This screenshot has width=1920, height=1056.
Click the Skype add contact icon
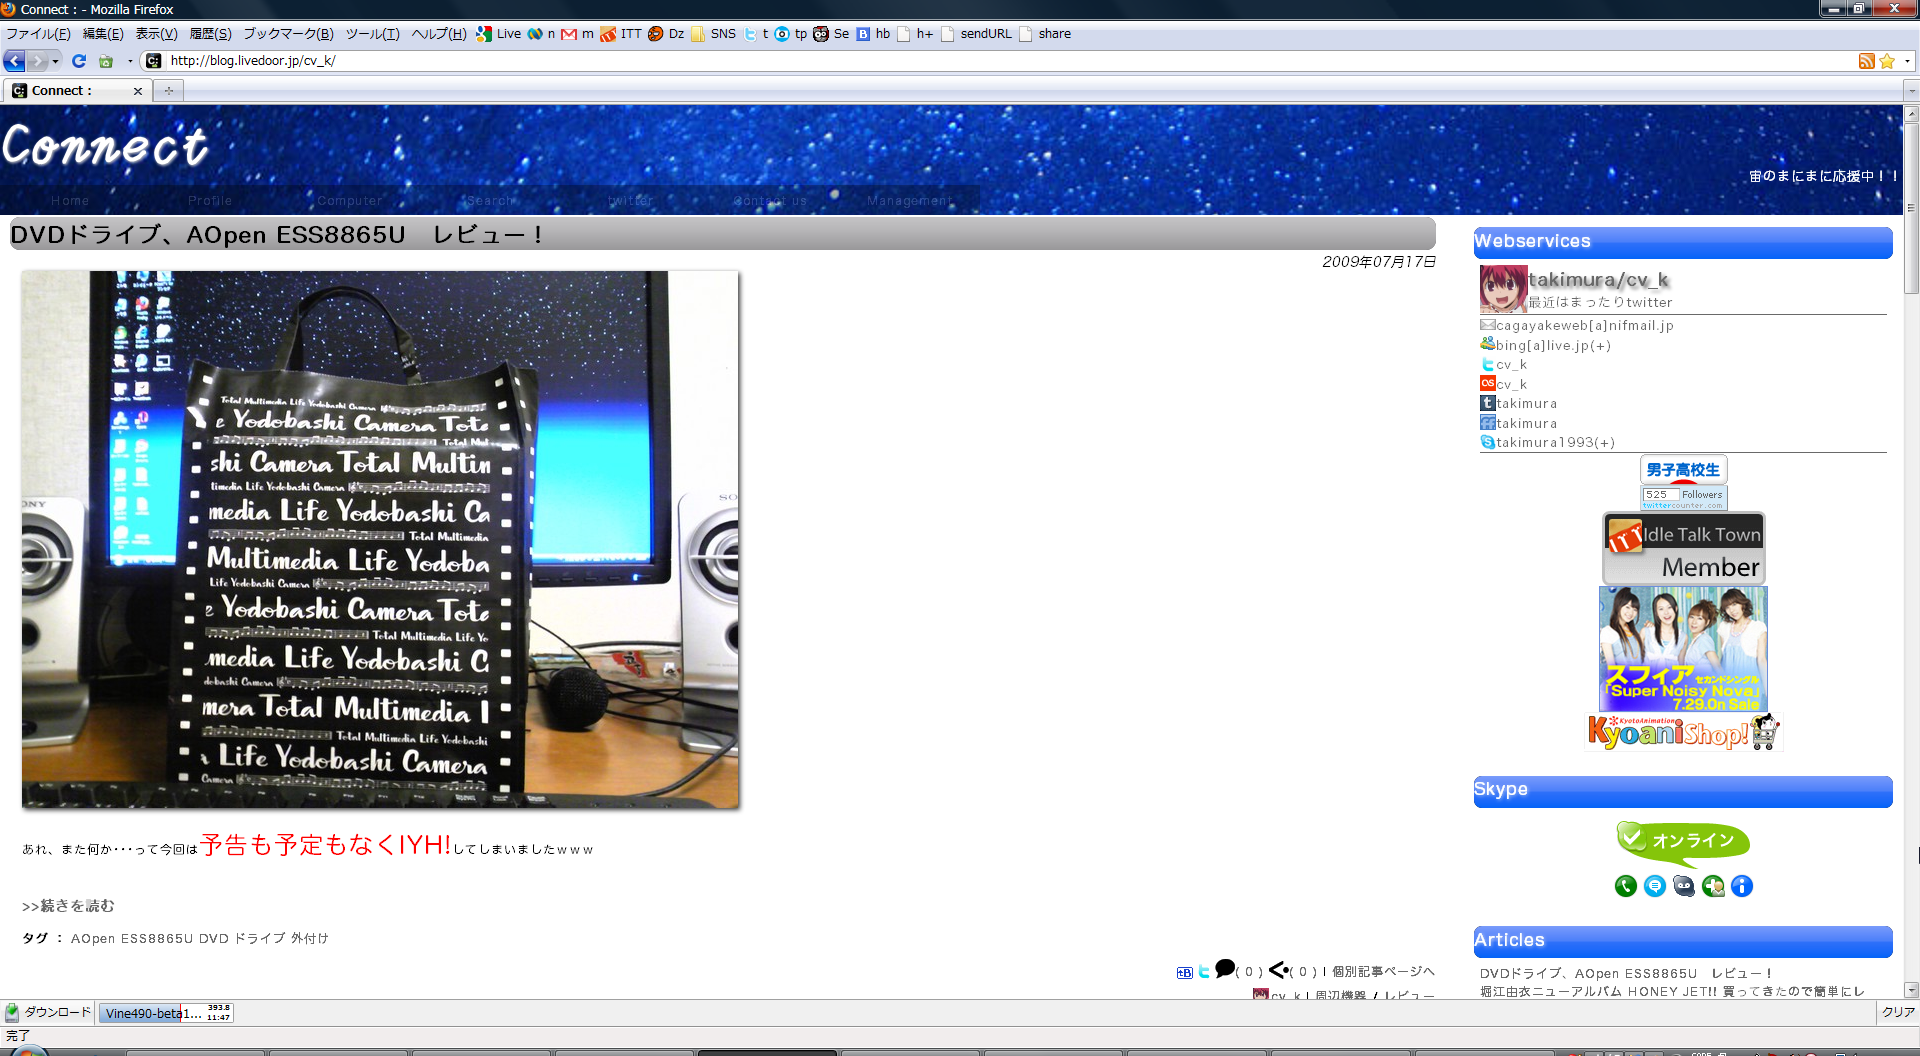tap(1713, 886)
